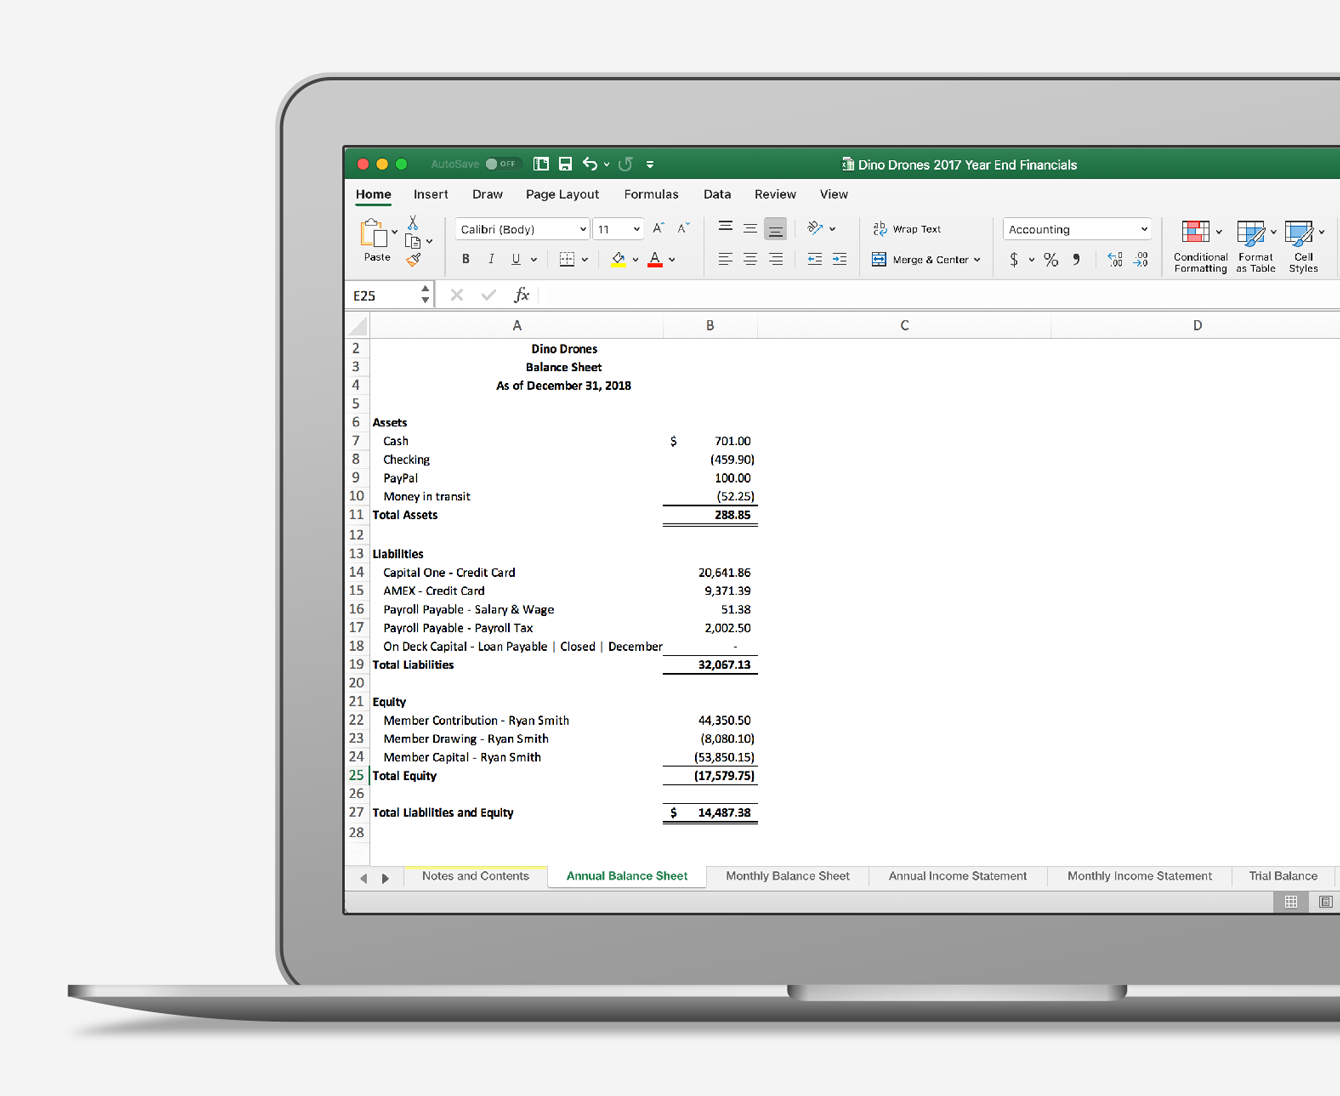Click the Percent Style icon
Image resolution: width=1340 pixels, height=1096 pixels.
coord(1050,259)
